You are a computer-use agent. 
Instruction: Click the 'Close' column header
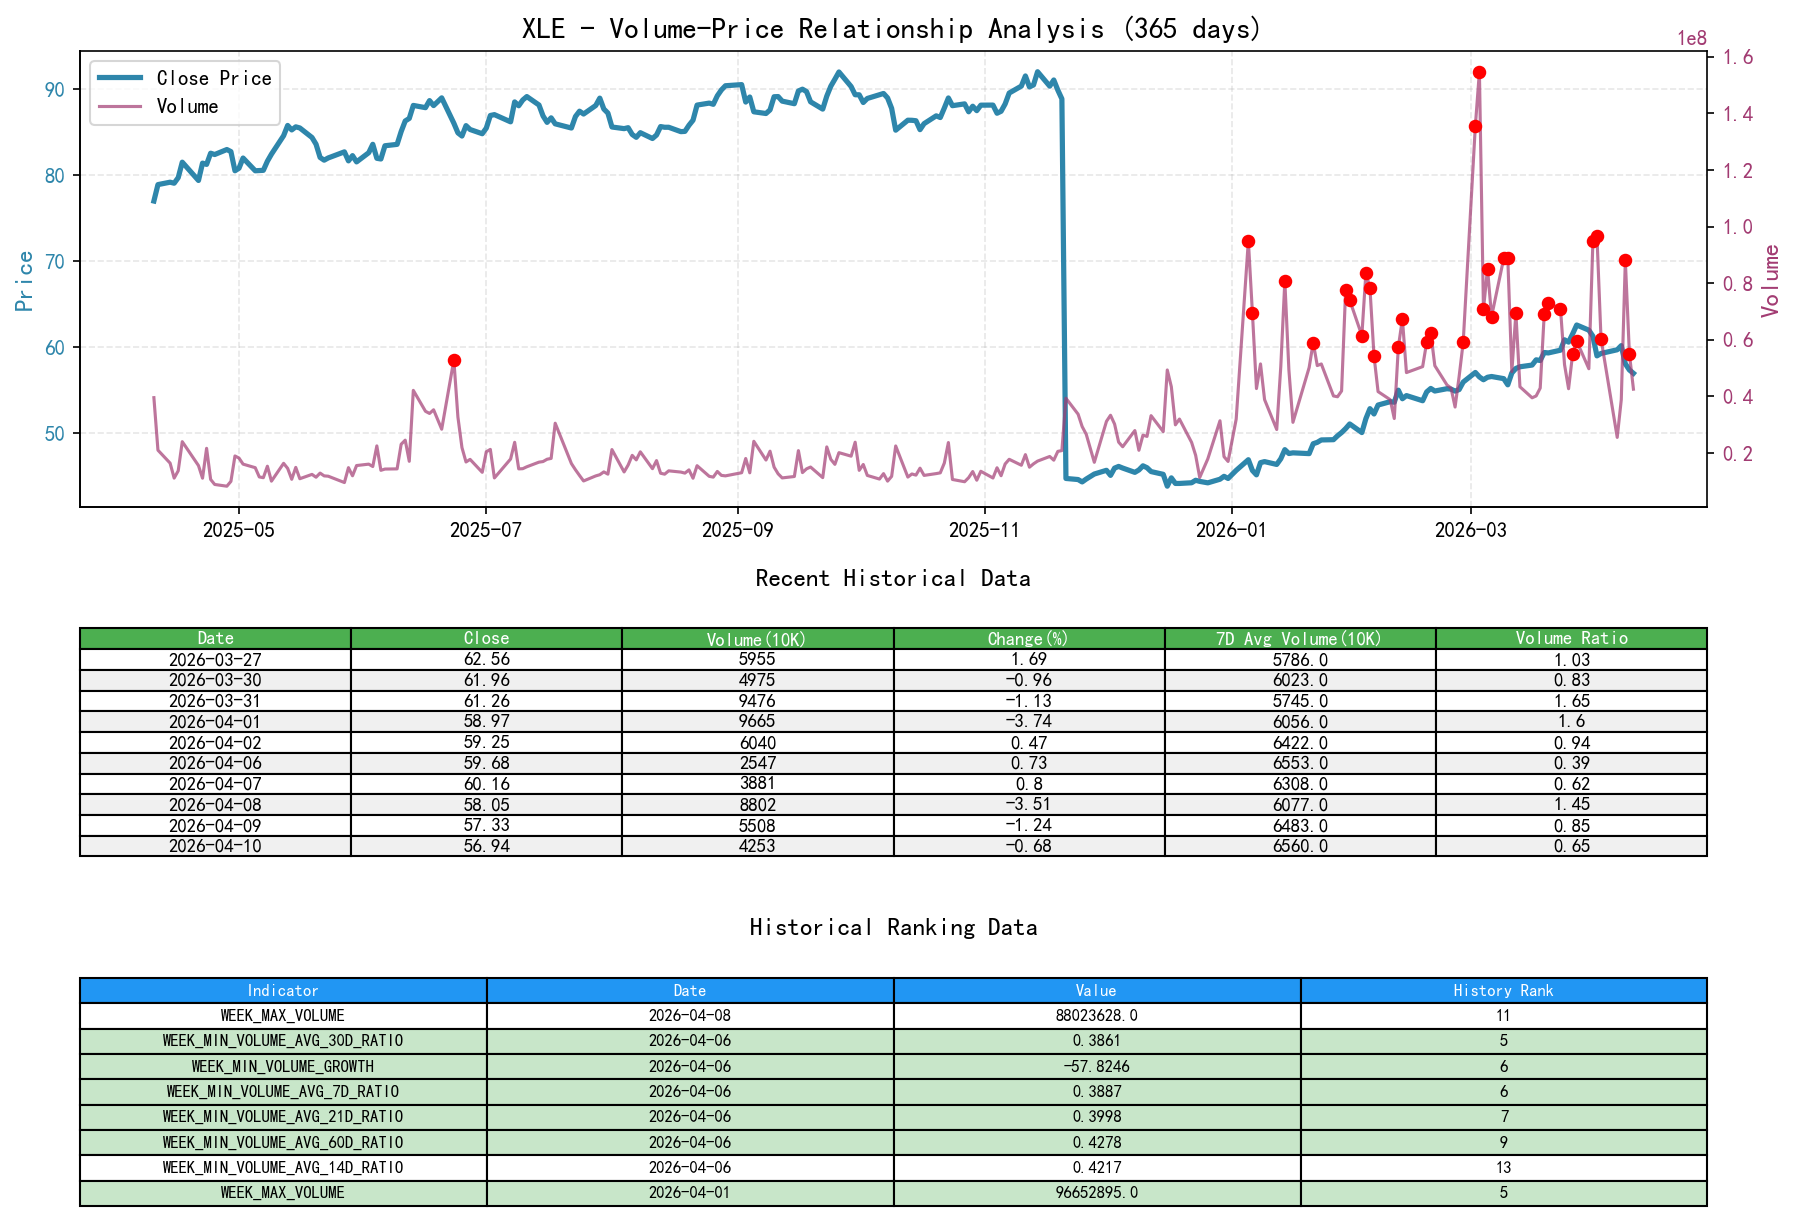(x=486, y=638)
